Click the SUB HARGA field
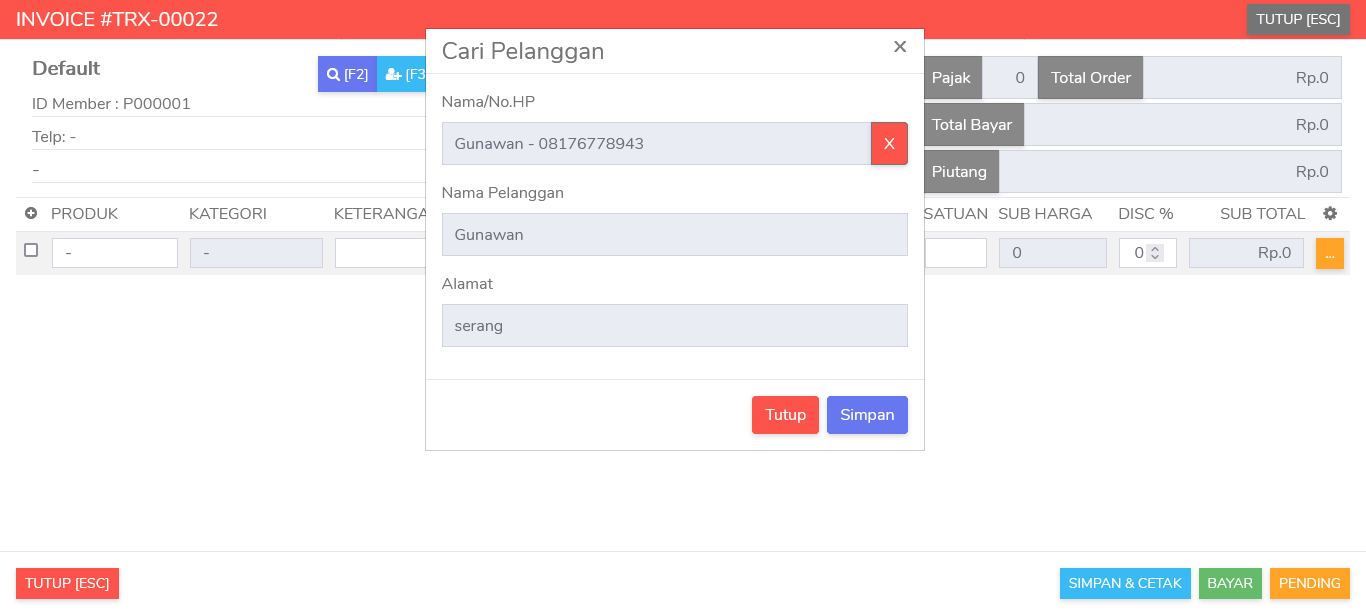The image size is (1366, 615). pos(1053,253)
